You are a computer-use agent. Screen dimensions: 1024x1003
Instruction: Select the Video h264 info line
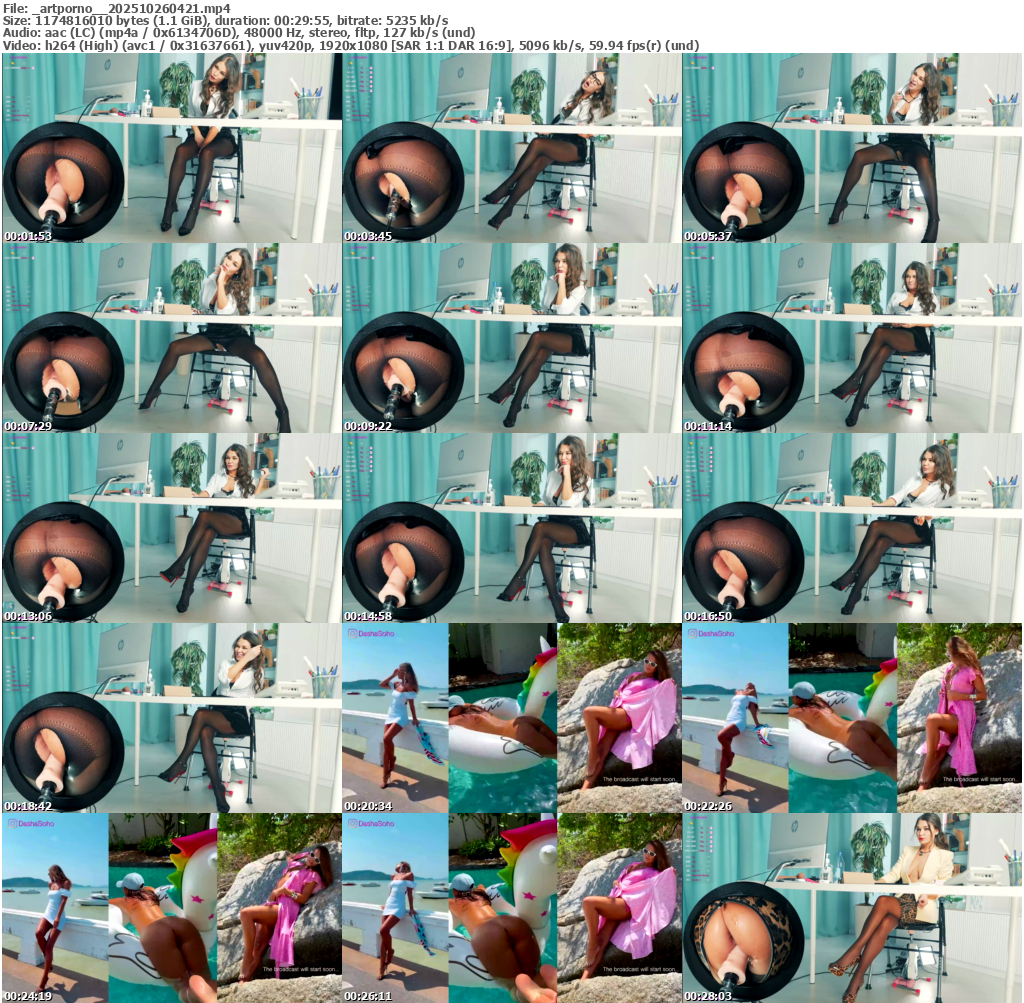tap(350, 45)
